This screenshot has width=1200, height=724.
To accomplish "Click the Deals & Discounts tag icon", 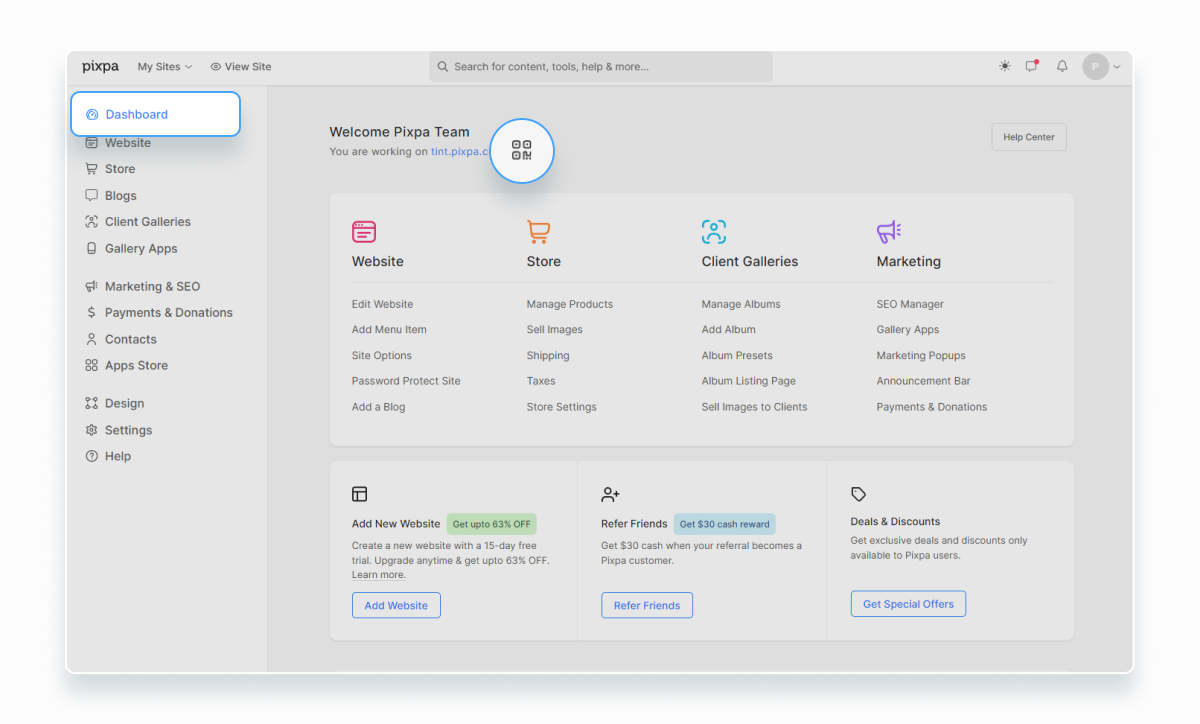I will [859, 494].
